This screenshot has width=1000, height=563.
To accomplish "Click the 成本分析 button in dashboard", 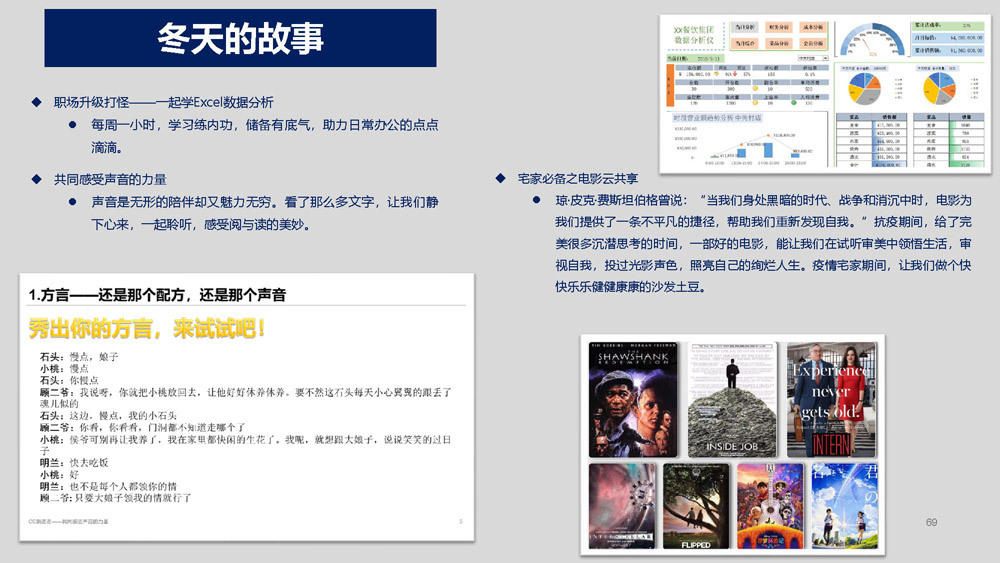I will click(x=813, y=27).
